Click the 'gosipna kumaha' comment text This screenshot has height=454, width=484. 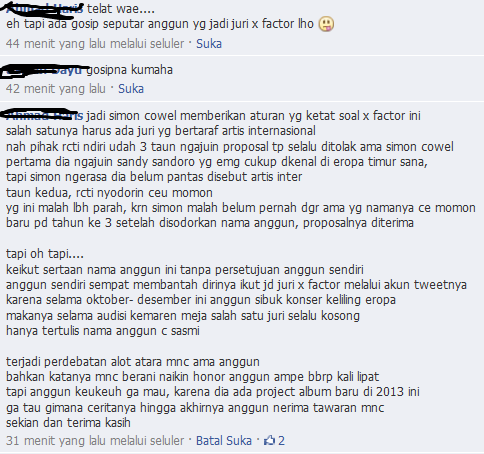coord(129,70)
